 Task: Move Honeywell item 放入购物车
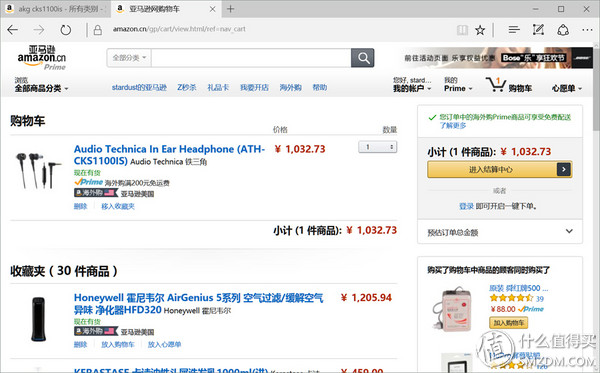(118, 345)
